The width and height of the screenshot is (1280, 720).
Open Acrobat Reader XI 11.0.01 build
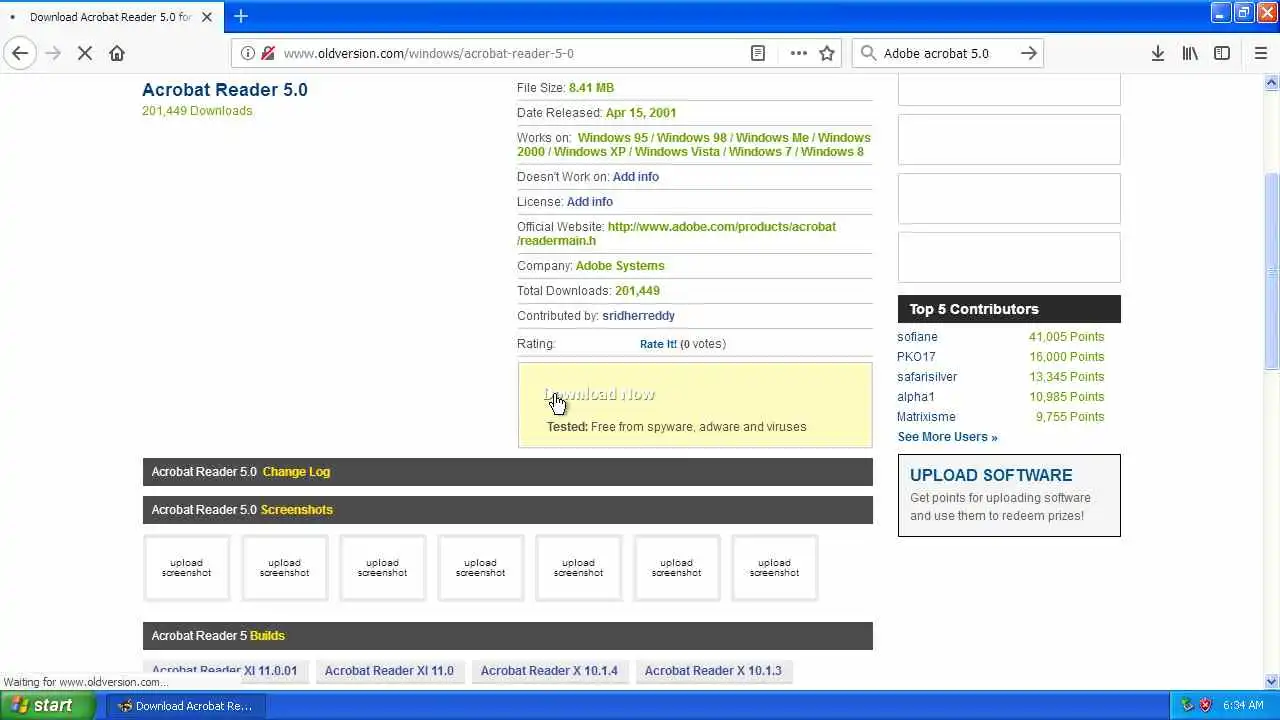[x=225, y=671]
